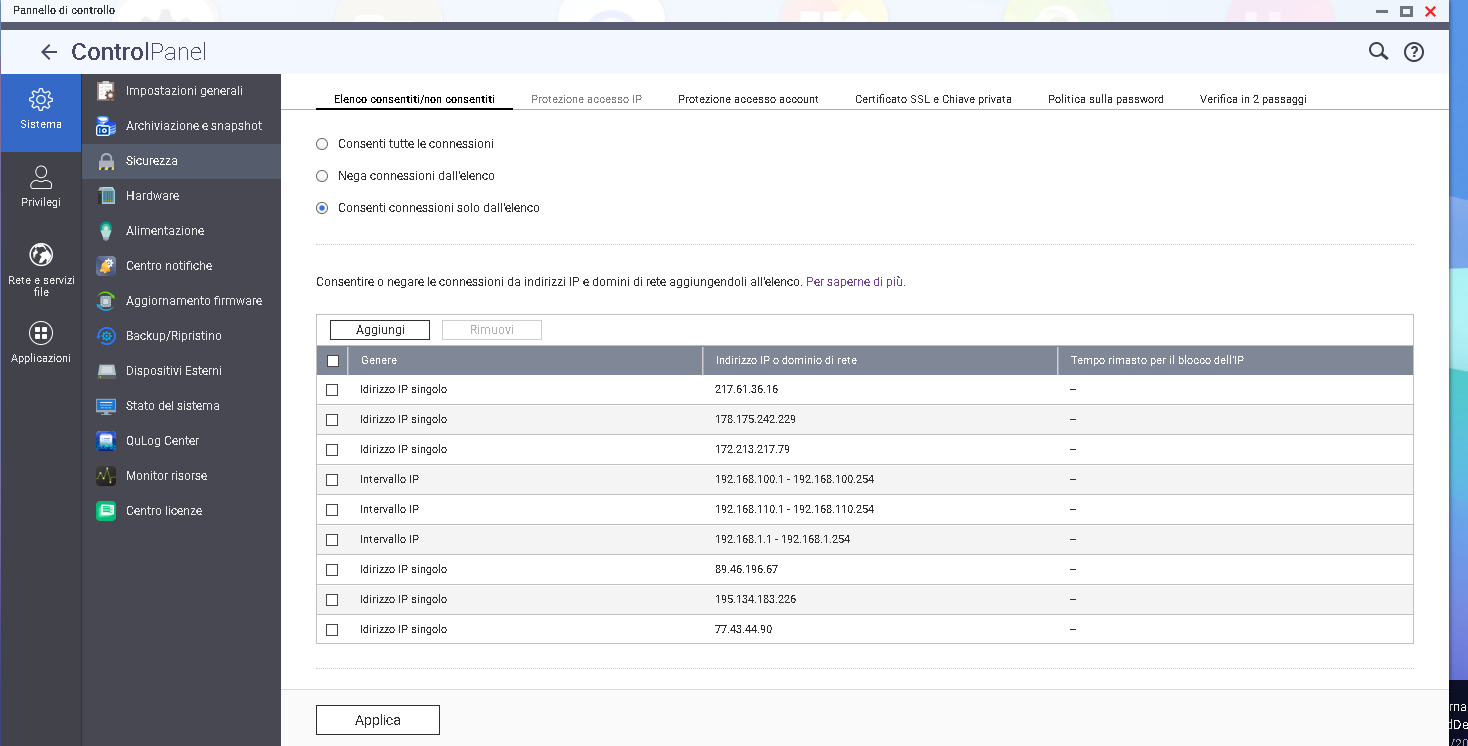1468x746 pixels.
Task: Sort by Indirizzo IP o dominio column header
Action: click(880, 360)
